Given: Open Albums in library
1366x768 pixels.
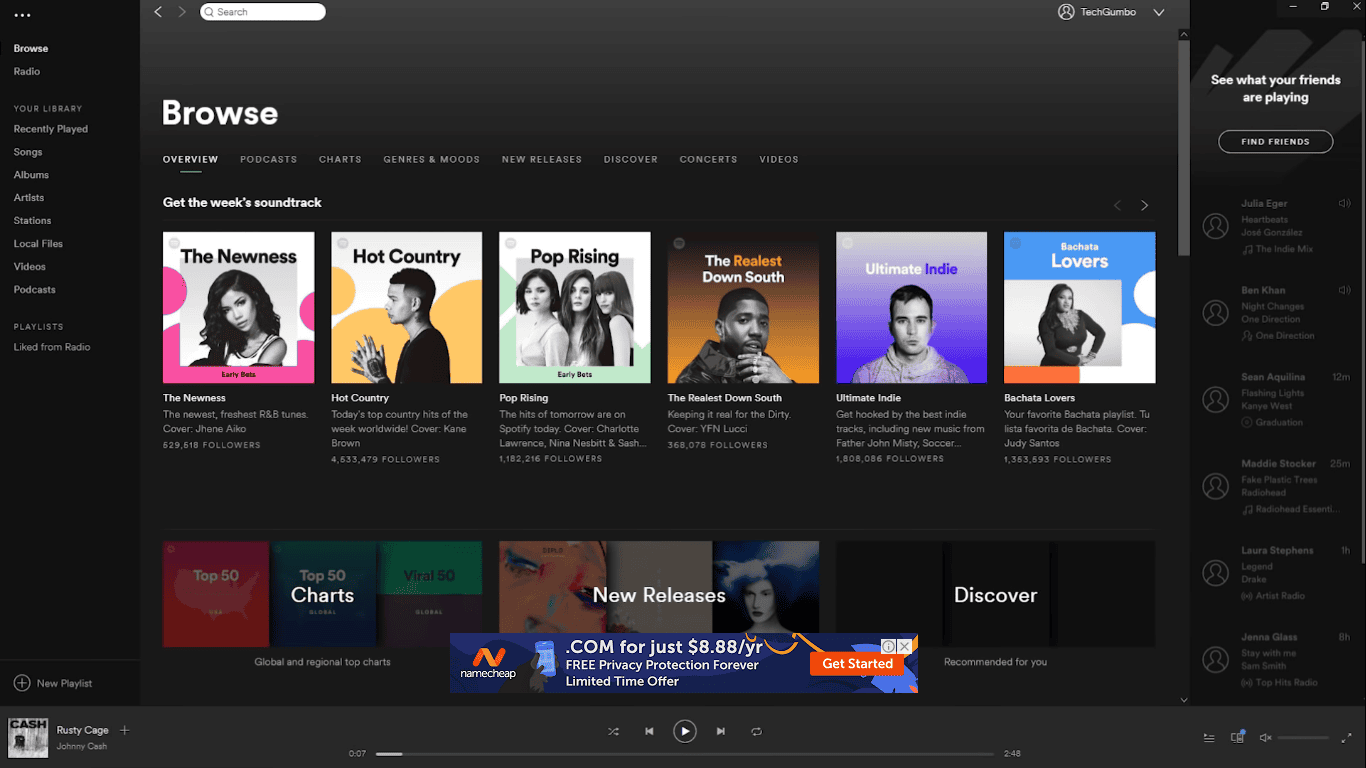Looking at the screenshot, I should point(31,175).
